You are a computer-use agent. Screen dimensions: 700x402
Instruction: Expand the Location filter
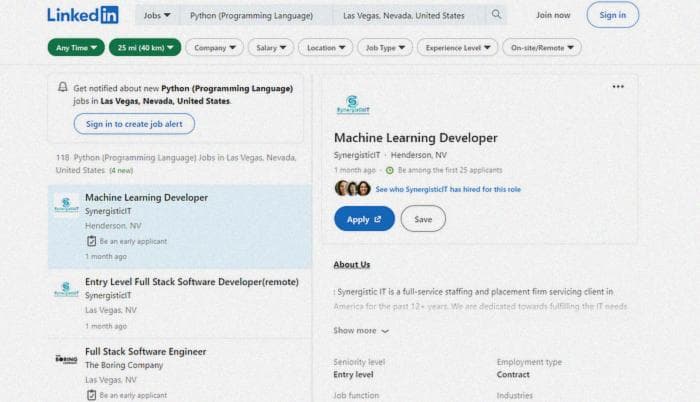(x=325, y=47)
